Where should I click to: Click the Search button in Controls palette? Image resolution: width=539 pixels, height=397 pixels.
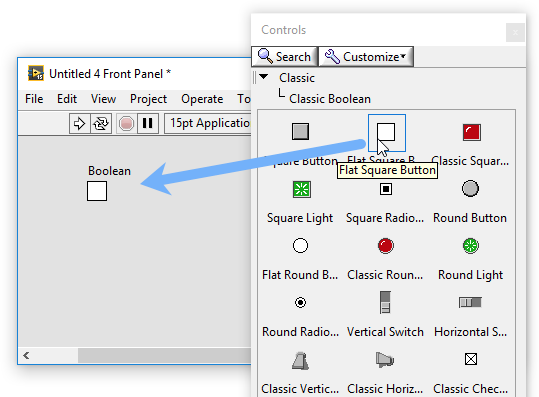285,56
